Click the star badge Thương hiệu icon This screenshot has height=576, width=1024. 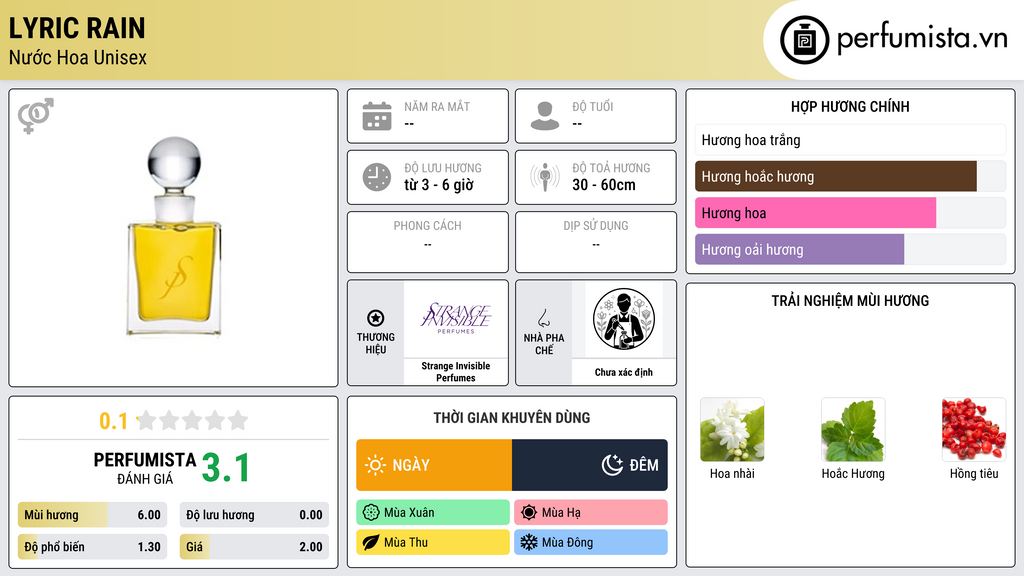pyautogui.click(x=376, y=318)
